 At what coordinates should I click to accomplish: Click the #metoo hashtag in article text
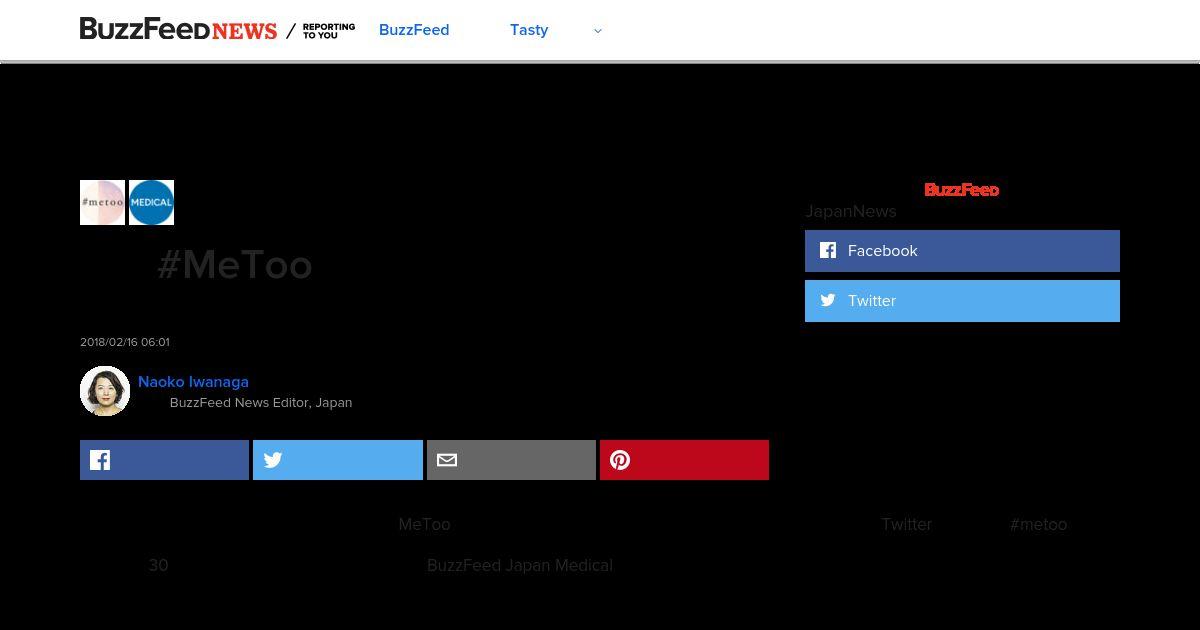(1038, 524)
